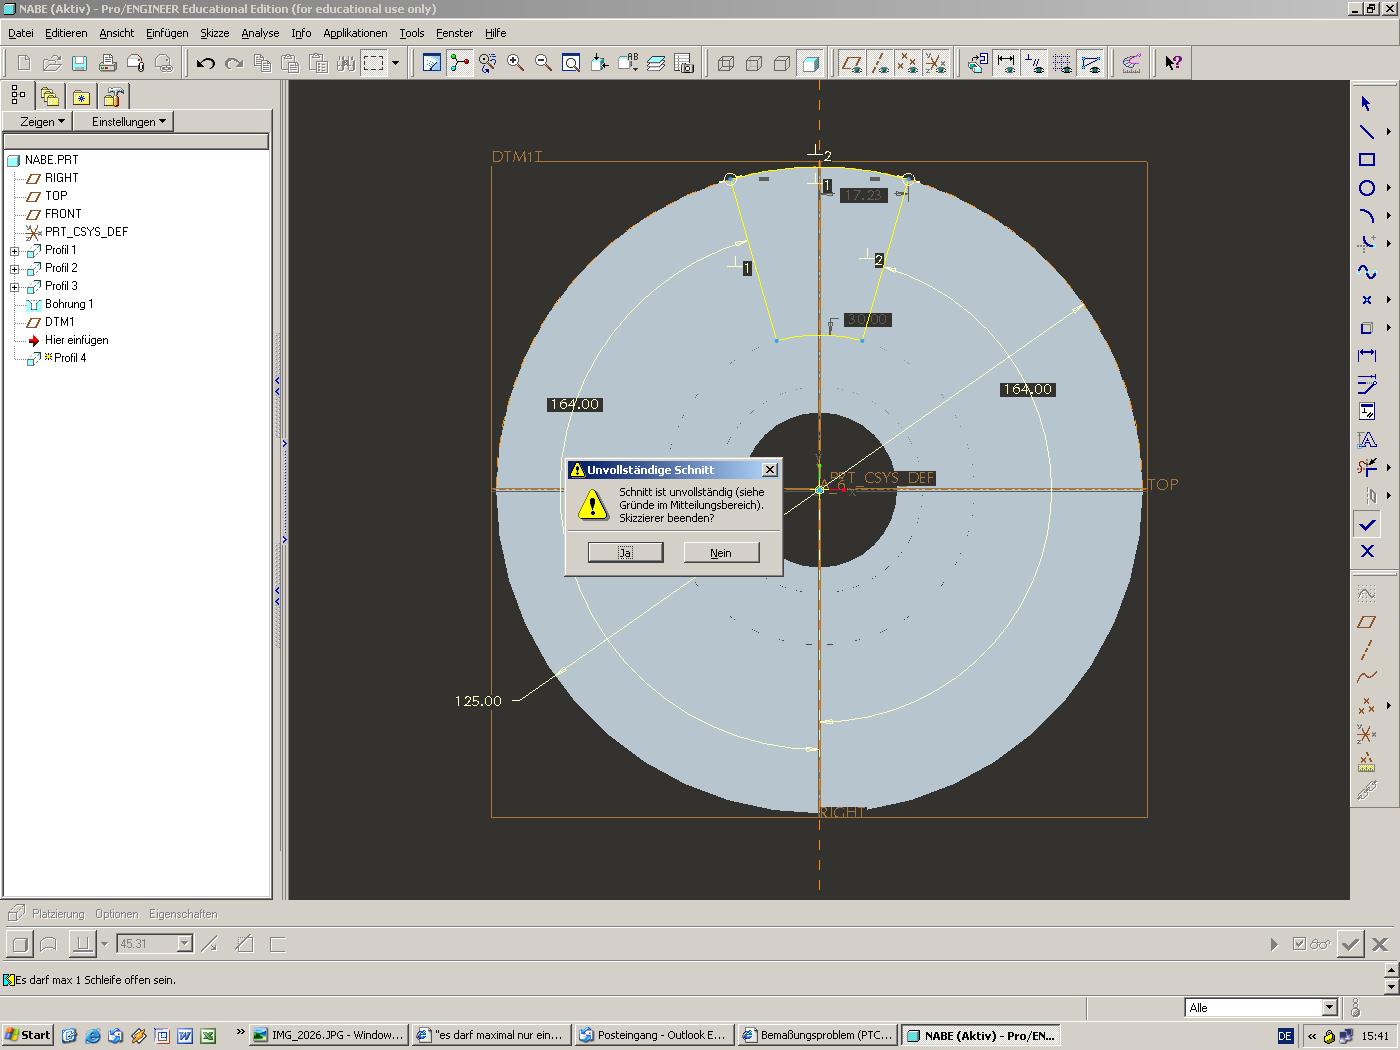Pick the line sketch tool
The width and height of the screenshot is (1400, 1050).
(x=1366, y=132)
